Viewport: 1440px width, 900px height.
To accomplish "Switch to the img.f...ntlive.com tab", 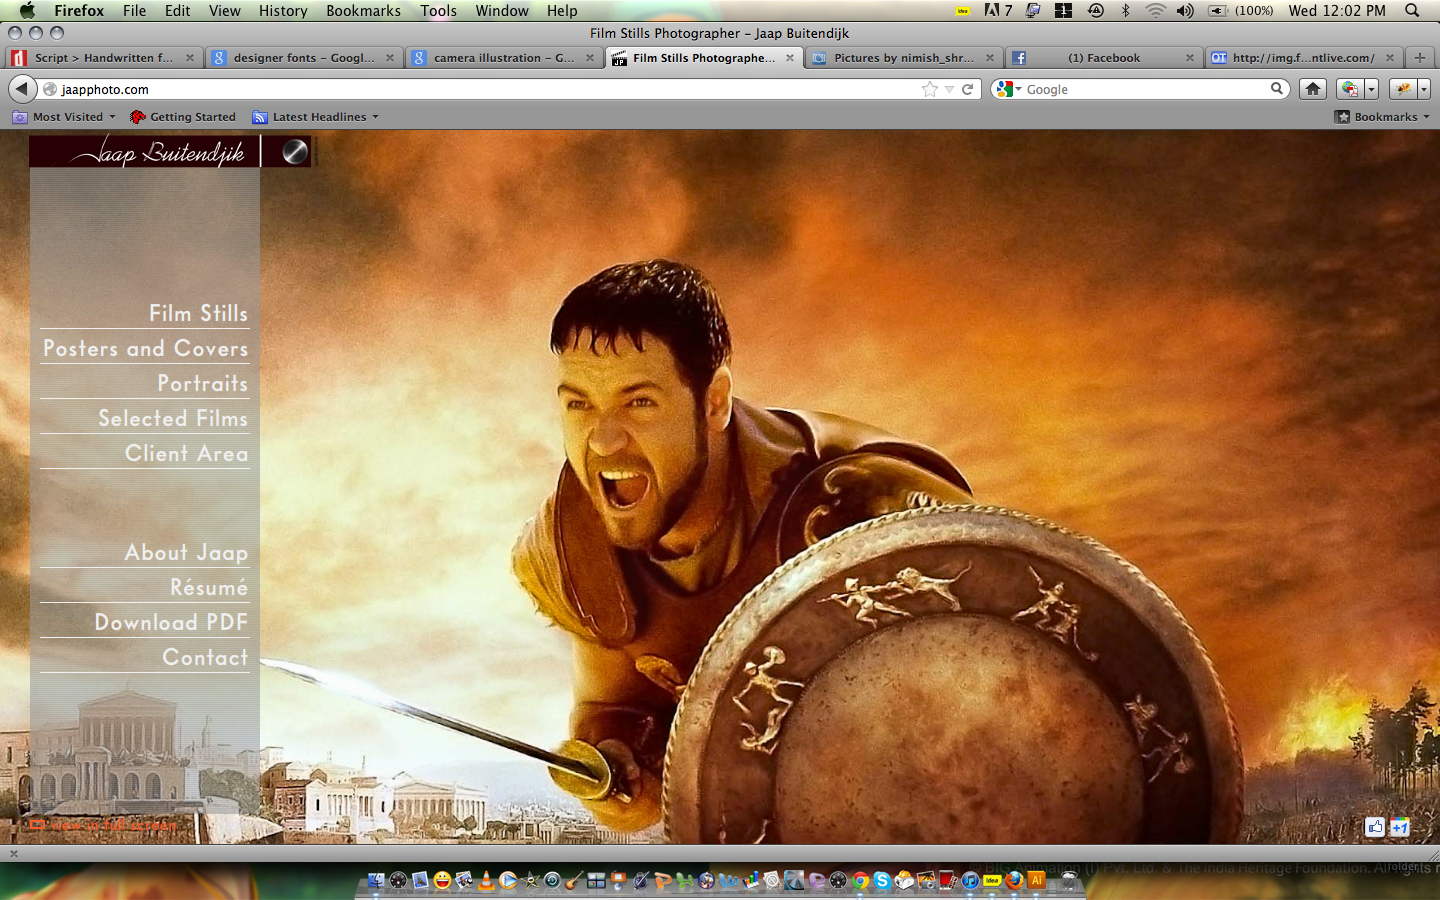I will [1304, 58].
